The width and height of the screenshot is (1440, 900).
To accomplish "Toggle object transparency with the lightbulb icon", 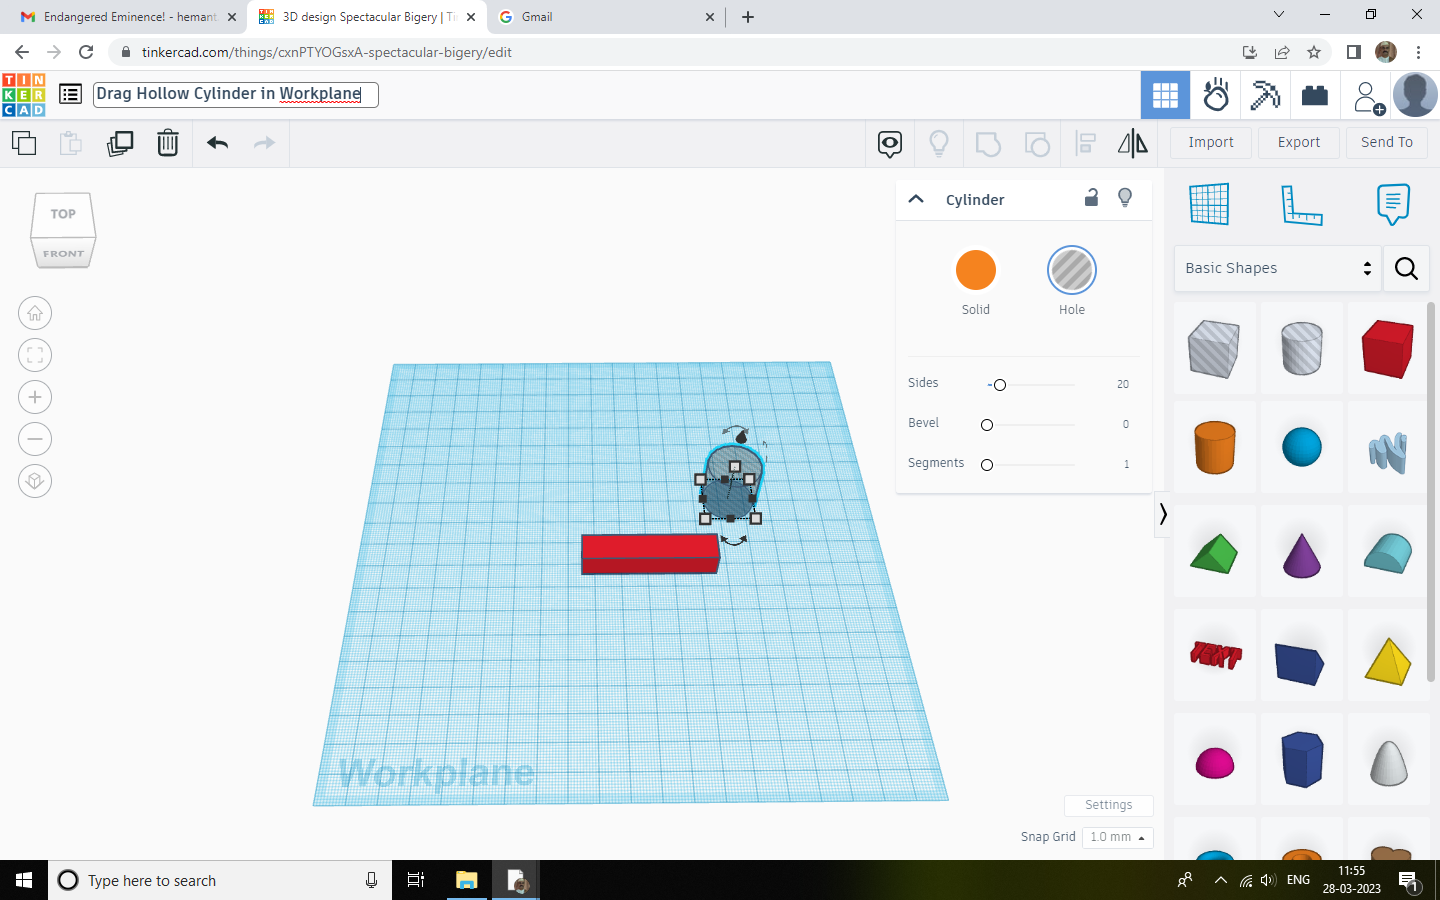I will click(1124, 198).
